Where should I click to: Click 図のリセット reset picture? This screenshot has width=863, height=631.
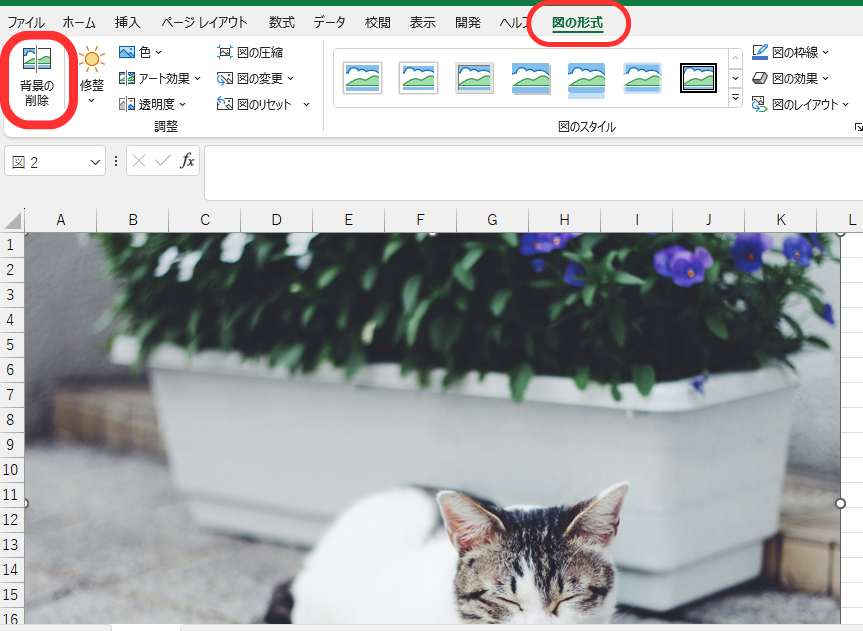(254, 104)
